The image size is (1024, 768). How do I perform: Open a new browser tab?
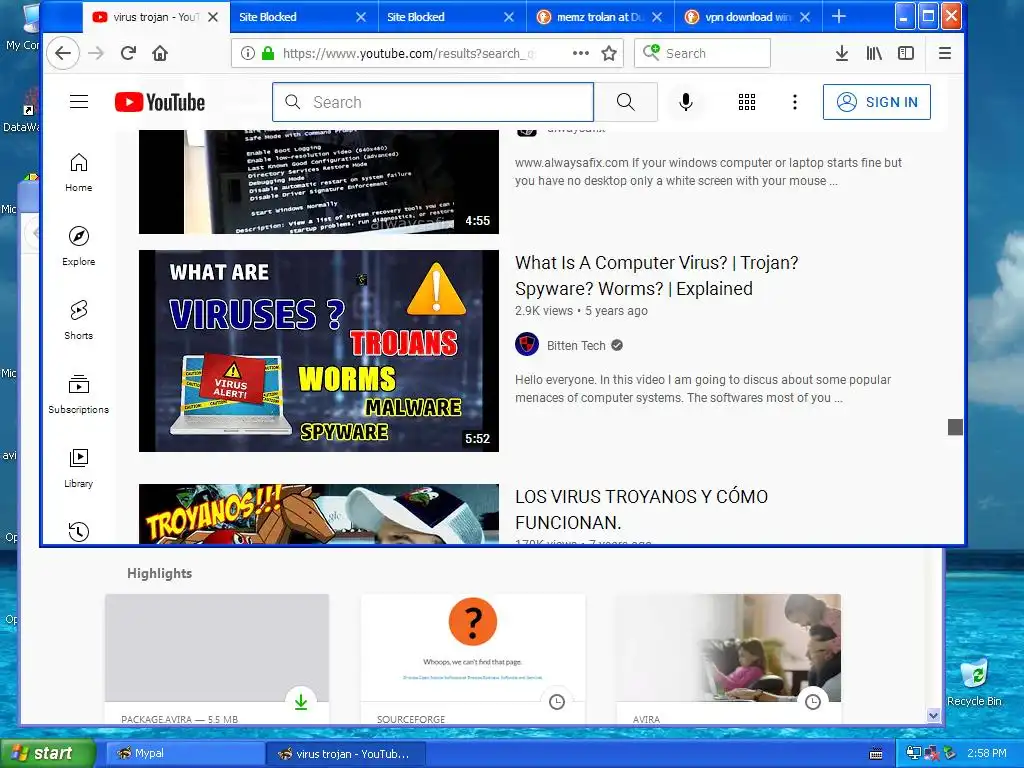point(839,17)
